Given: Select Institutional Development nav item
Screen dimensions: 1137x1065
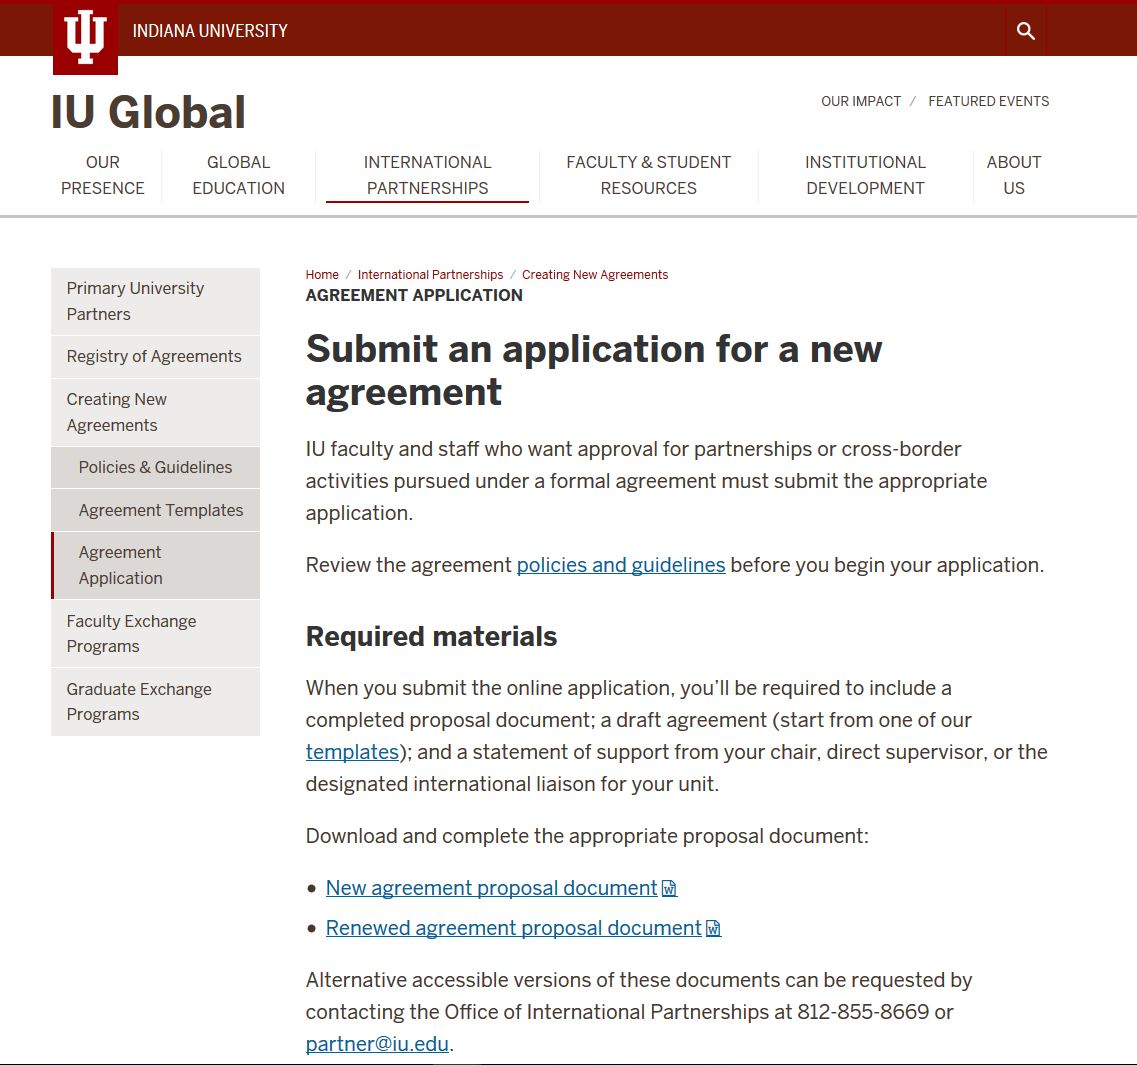Looking at the screenshot, I should click(x=865, y=175).
